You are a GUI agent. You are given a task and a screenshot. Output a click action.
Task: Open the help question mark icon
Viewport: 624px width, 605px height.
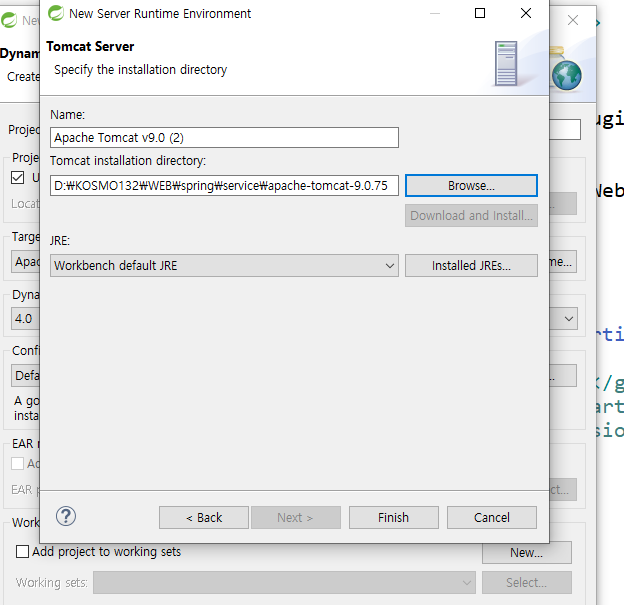coord(66,516)
